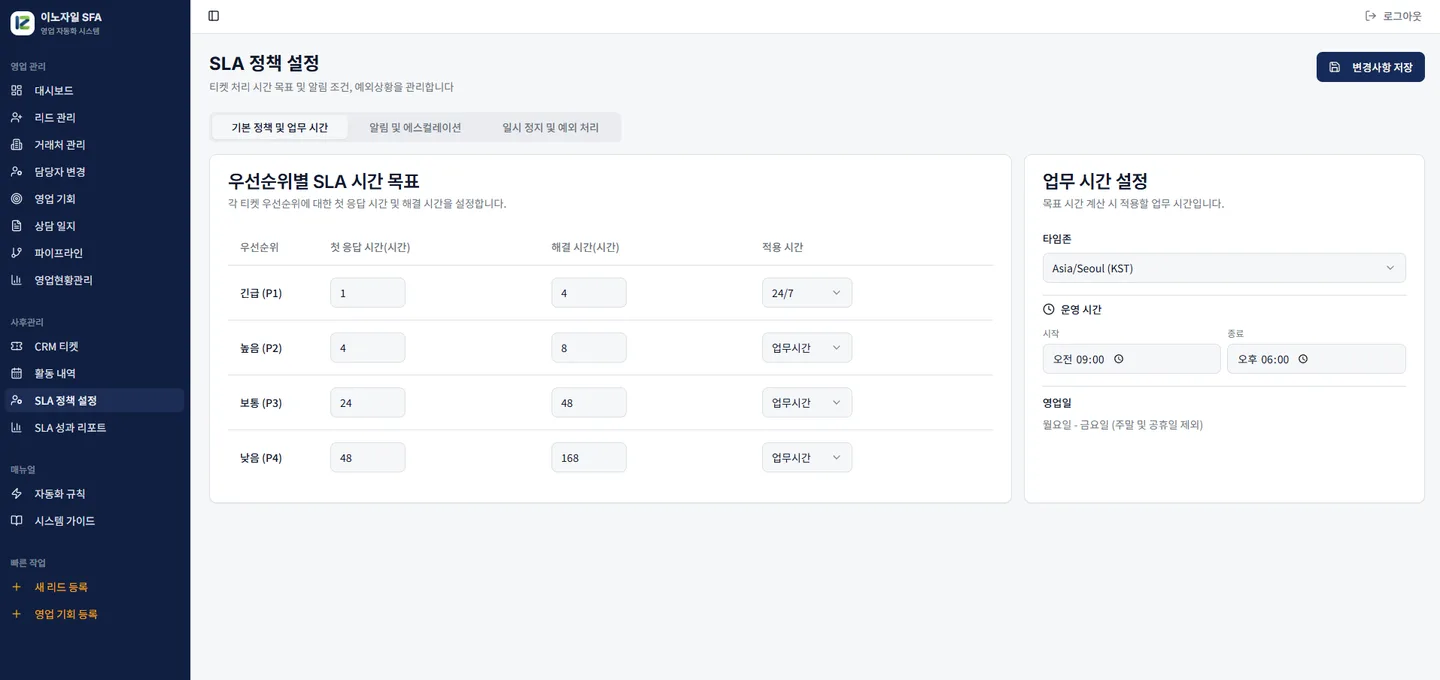Click the 높음 (P2) 첫 응답 시간 field
Image resolution: width=1440 pixels, height=680 pixels.
point(368,348)
